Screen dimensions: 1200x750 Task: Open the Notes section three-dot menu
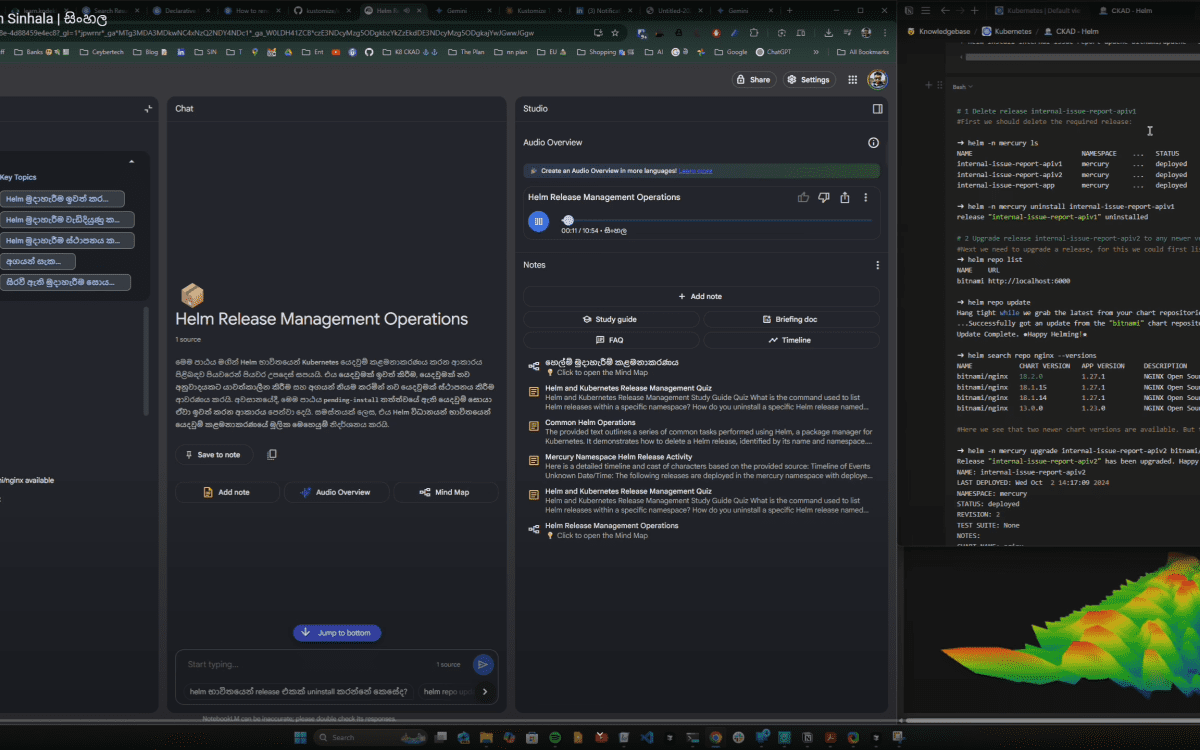click(x=877, y=265)
